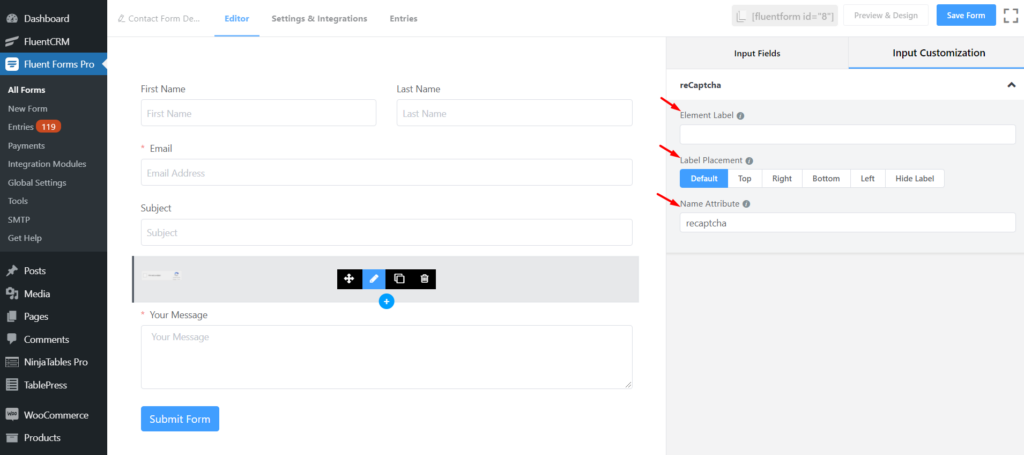Delete the reCaptcha field with trash icon
Viewport: 1024px width, 455px height.
click(x=424, y=279)
